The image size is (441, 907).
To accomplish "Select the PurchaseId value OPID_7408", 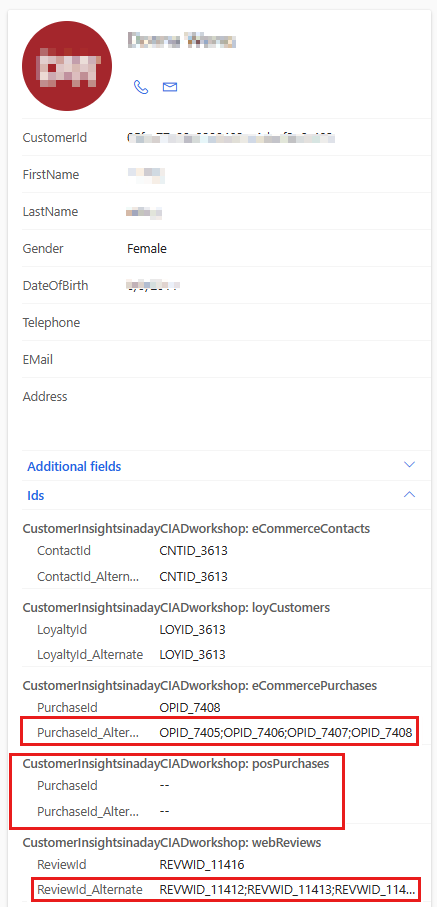I will click(190, 707).
